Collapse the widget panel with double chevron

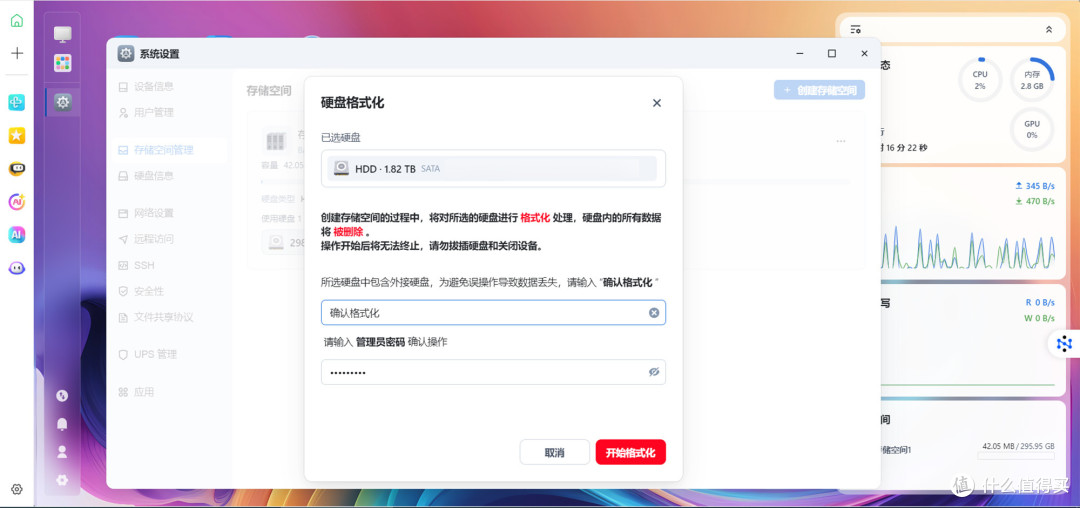click(1049, 30)
